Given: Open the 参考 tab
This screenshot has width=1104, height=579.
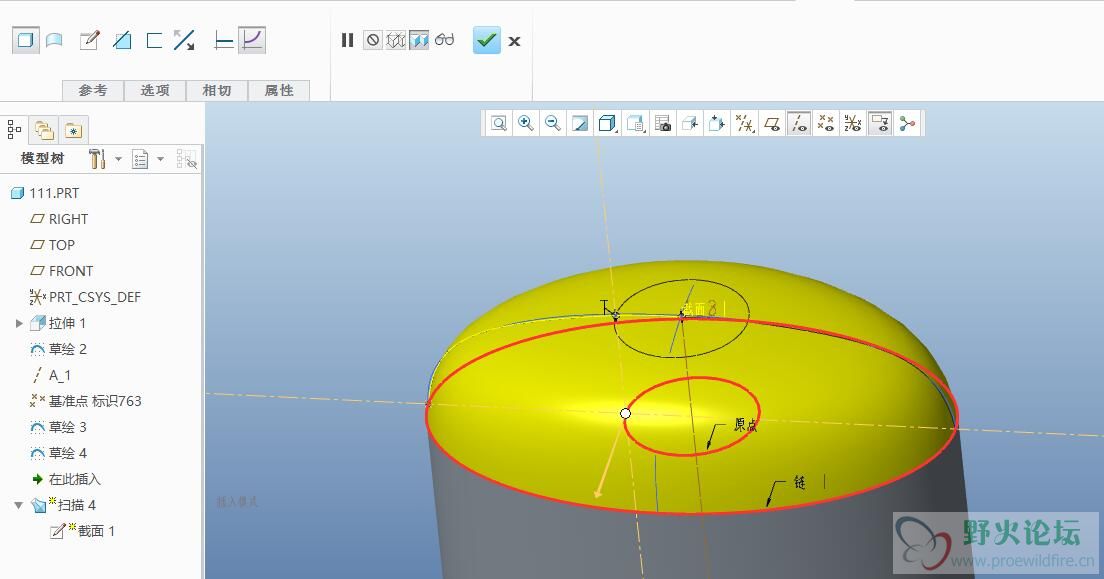Looking at the screenshot, I should click(93, 90).
